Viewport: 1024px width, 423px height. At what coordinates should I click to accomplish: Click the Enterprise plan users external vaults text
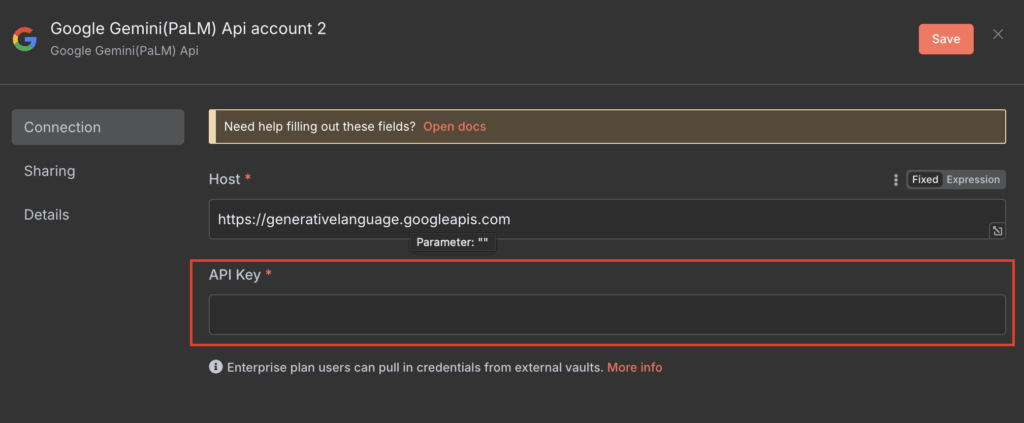[x=415, y=368]
